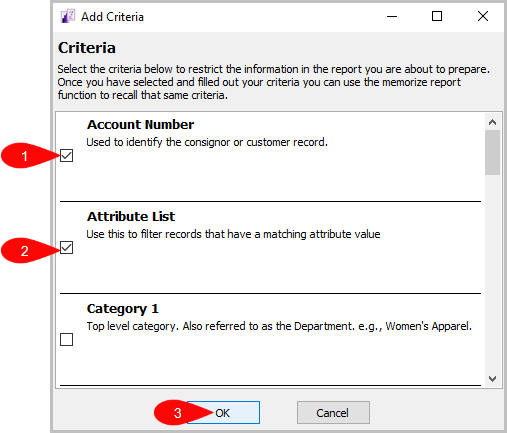The image size is (507, 433).
Task: Click the Add Criteria app icon in title bar
Action: coord(68,16)
